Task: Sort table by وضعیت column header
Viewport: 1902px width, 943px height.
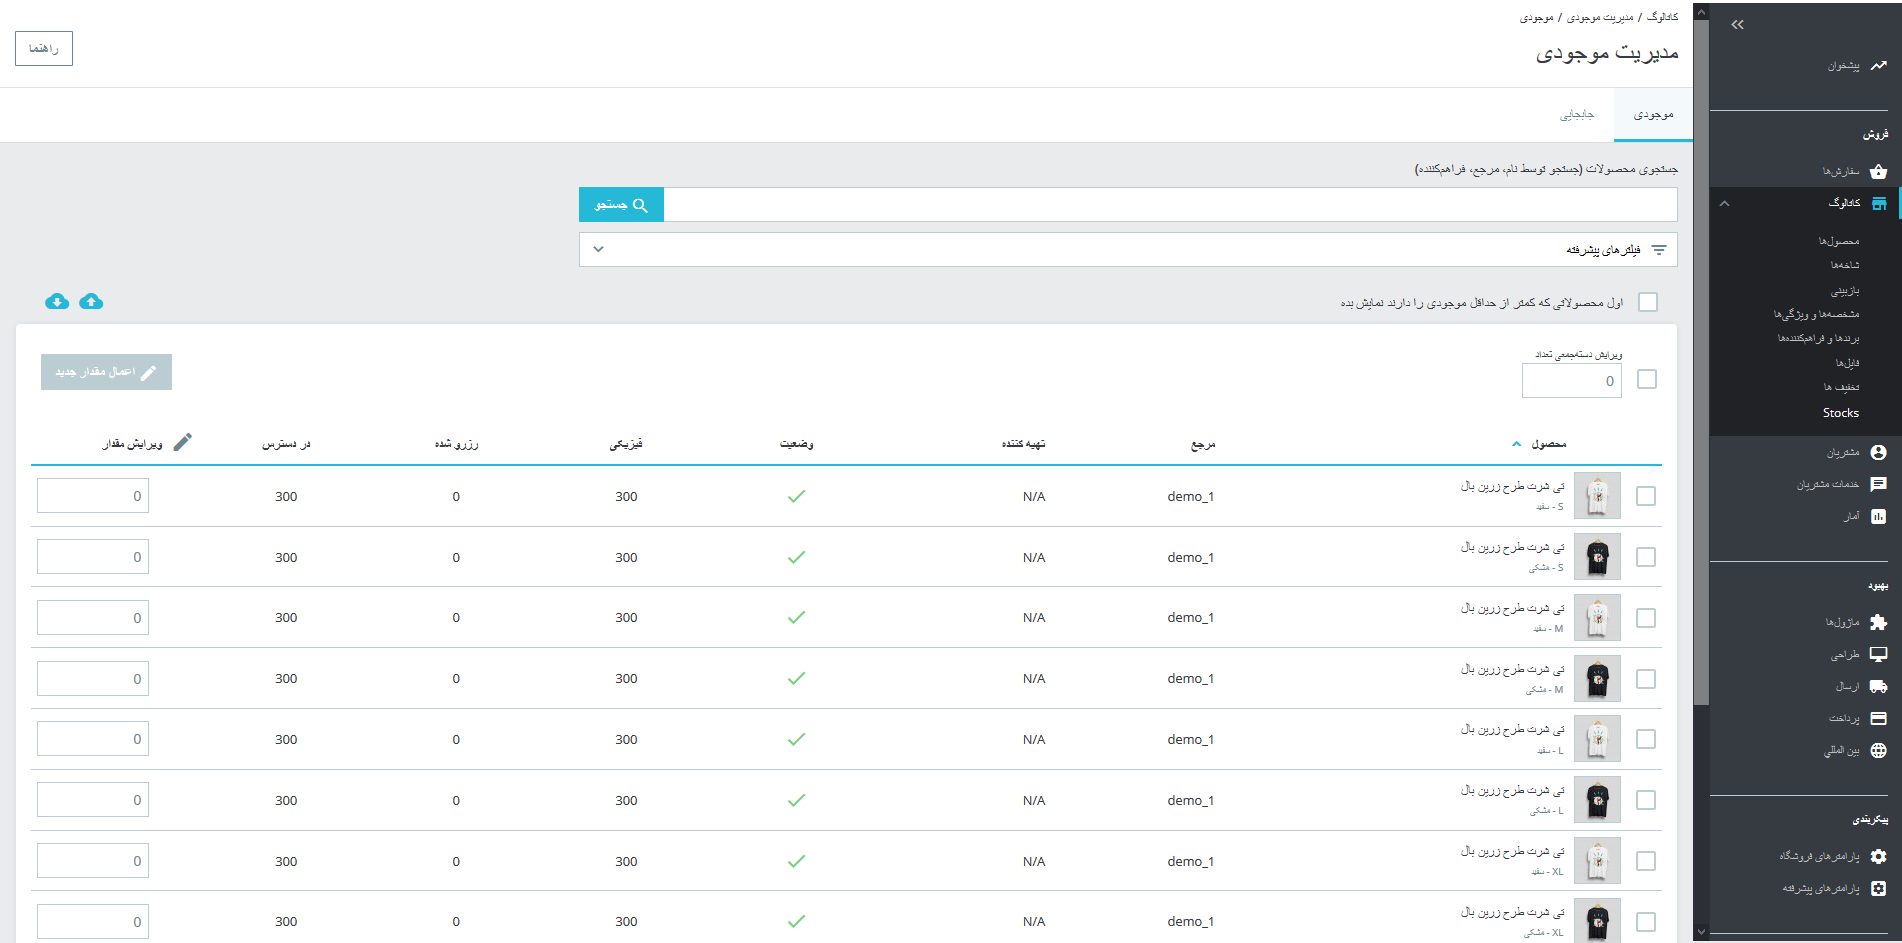Action: [797, 444]
